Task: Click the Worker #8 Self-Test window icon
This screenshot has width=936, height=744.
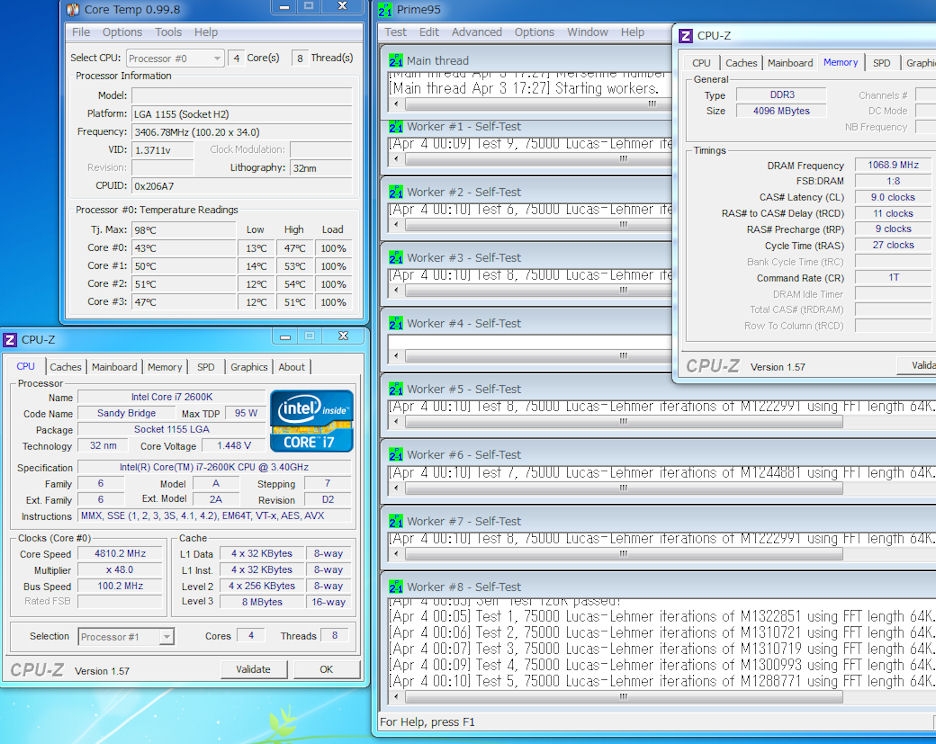Action: (396, 587)
